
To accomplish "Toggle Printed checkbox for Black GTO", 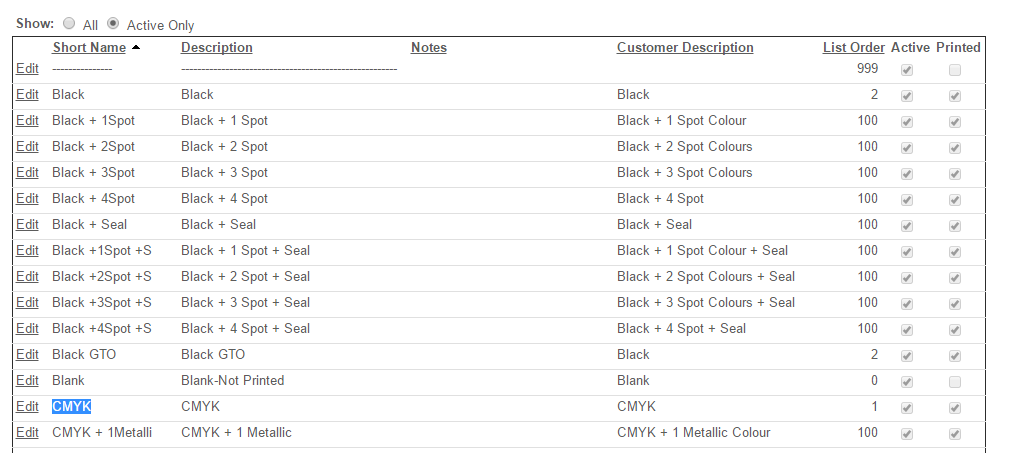I will (x=955, y=355).
